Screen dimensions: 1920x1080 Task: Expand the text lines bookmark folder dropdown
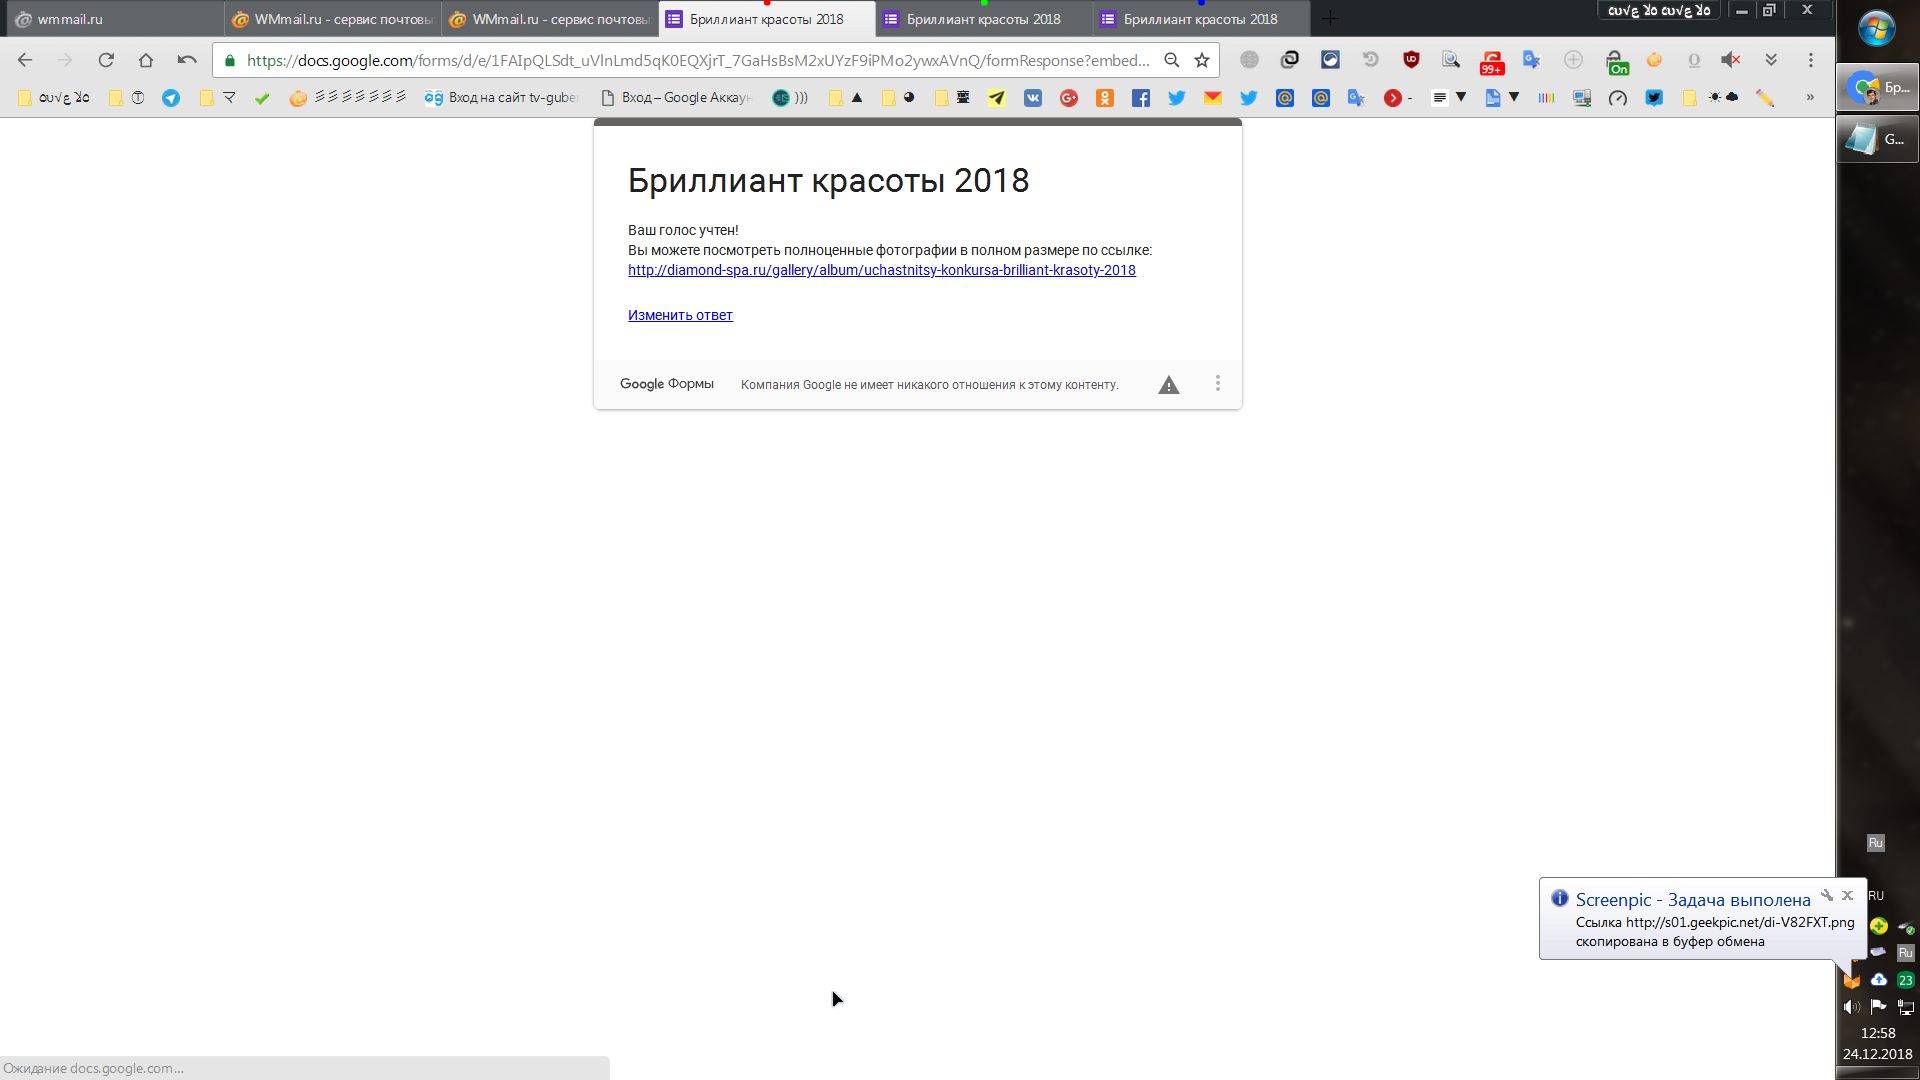click(x=1449, y=97)
